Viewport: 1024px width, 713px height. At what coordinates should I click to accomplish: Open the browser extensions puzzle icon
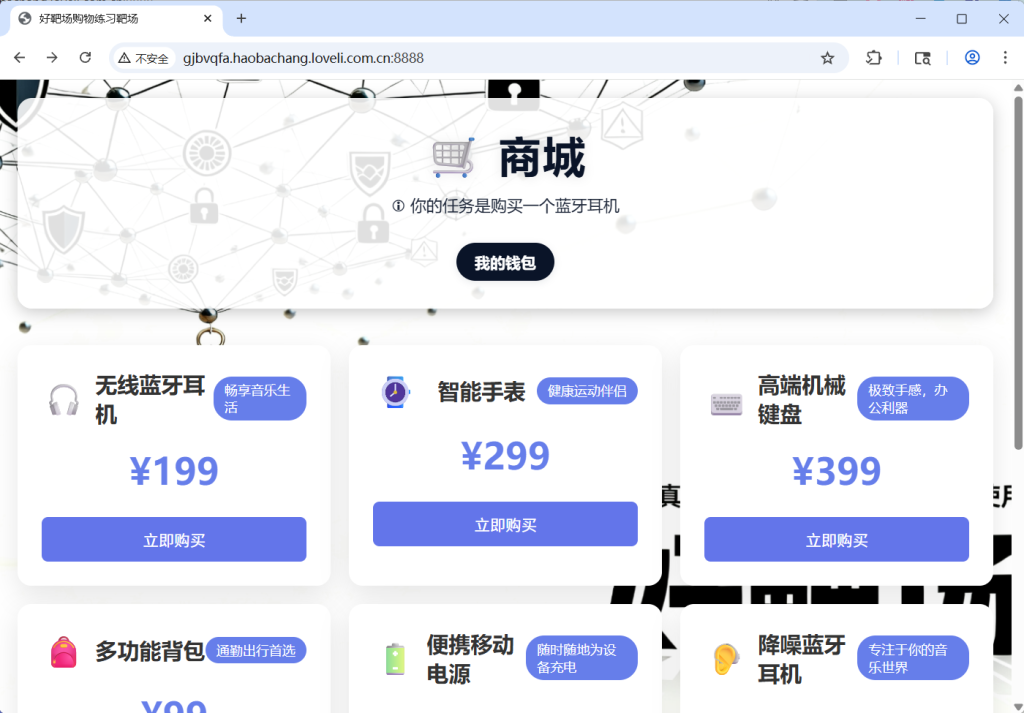(x=873, y=58)
